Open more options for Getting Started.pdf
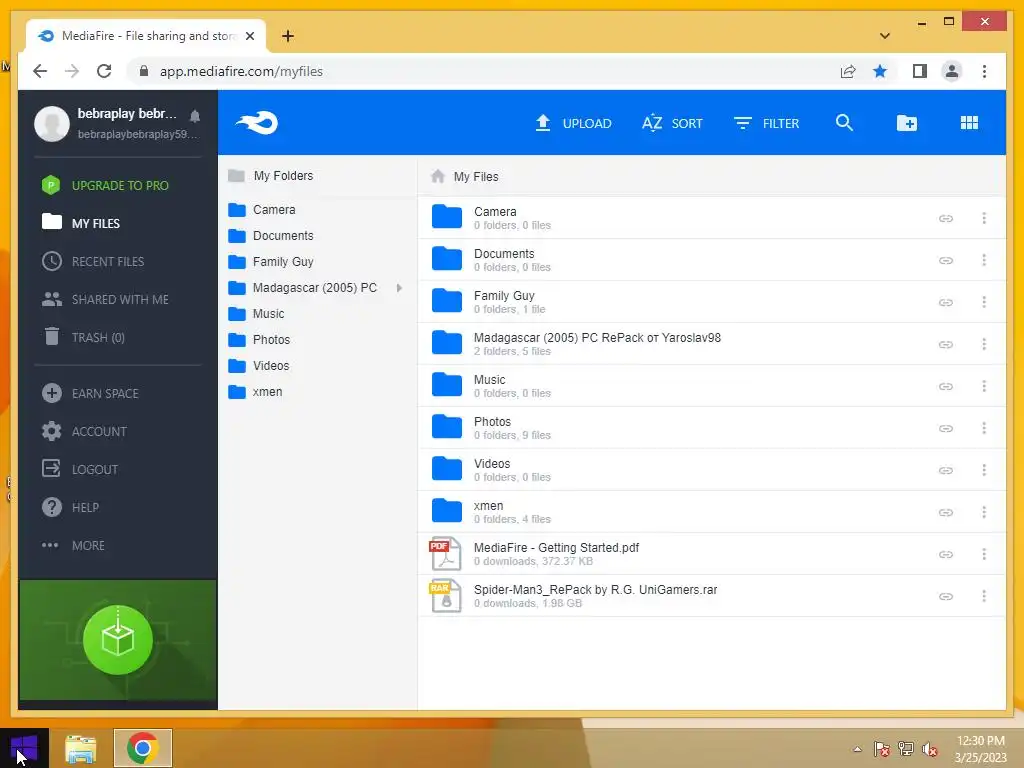Viewport: 1024px width, 768px height. tap(984, 554)
